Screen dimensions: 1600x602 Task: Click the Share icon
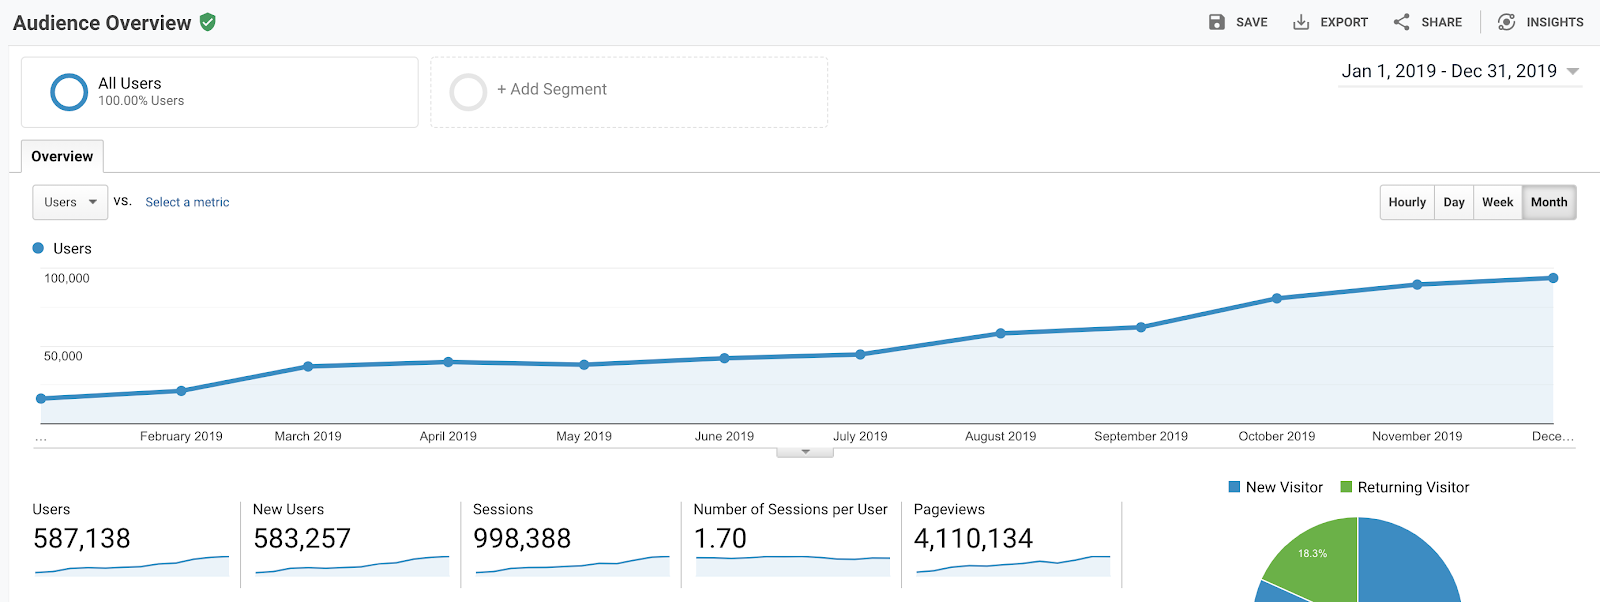pyautogui.click(x=1402, y=22)
